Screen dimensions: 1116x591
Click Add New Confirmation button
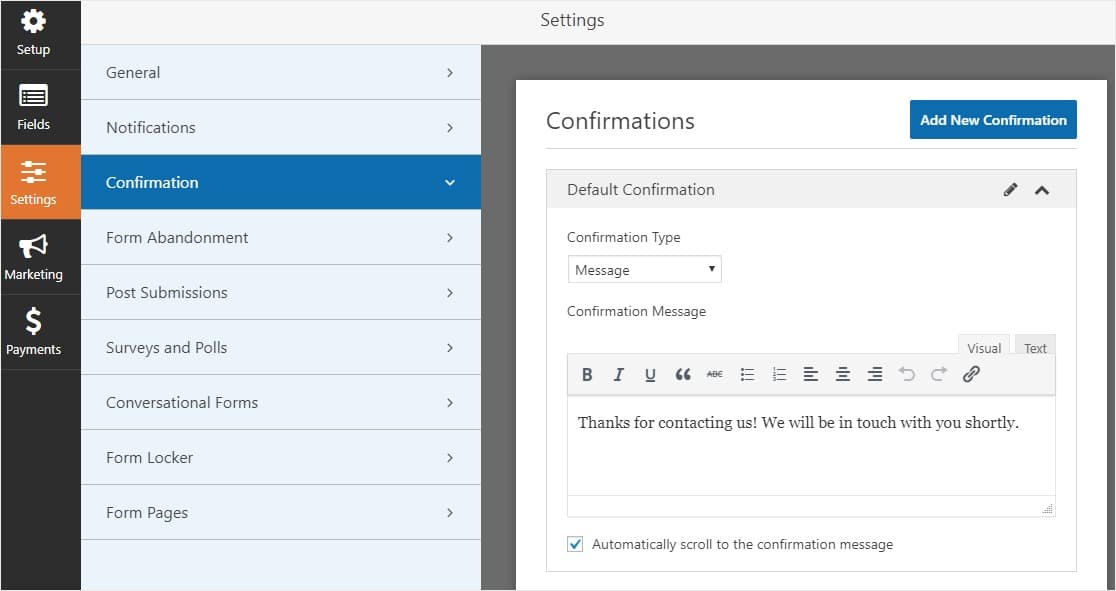pos(993,120)
